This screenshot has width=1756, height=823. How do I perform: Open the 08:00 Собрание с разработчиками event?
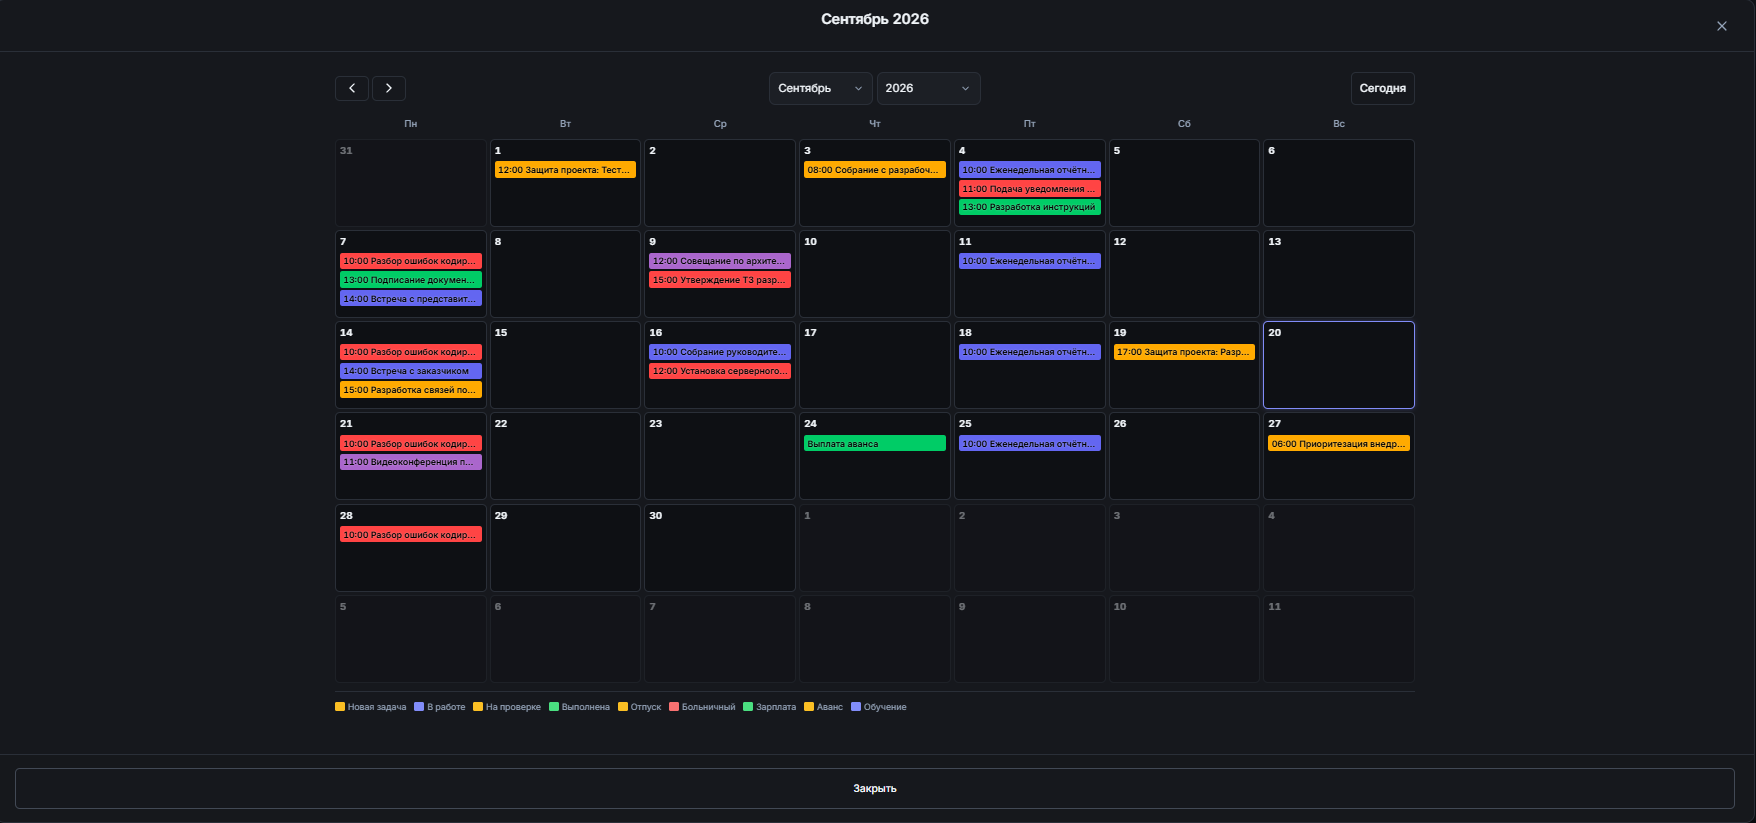[x=874, y=170]
